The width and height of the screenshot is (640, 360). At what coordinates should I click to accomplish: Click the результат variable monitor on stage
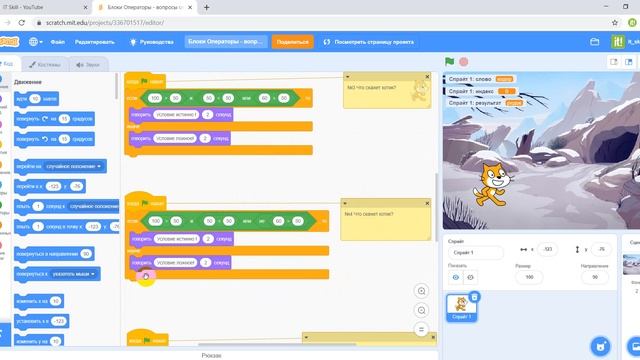[x=484, y=103]
